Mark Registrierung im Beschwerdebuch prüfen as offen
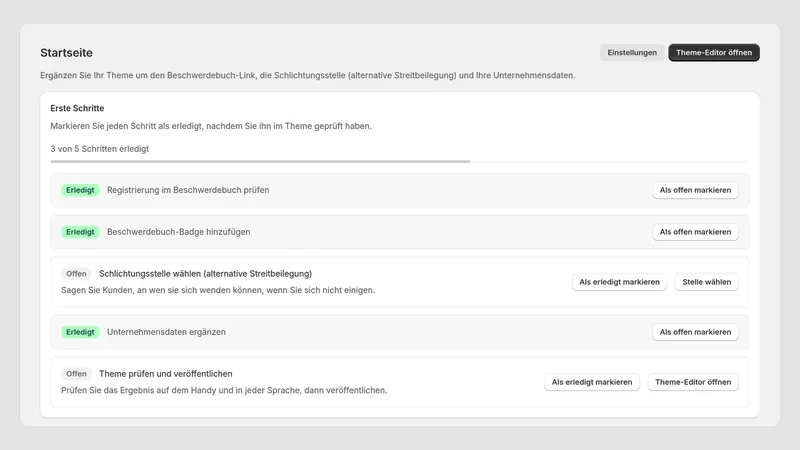This screenshot has width=800, height=450. pos(695,190)
